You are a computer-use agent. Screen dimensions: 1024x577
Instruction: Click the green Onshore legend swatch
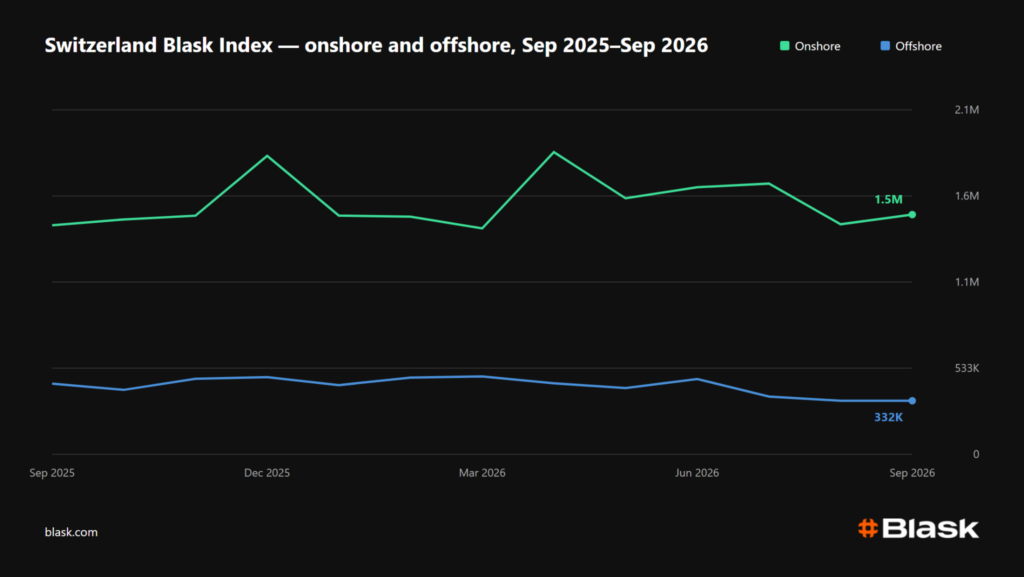784,46
